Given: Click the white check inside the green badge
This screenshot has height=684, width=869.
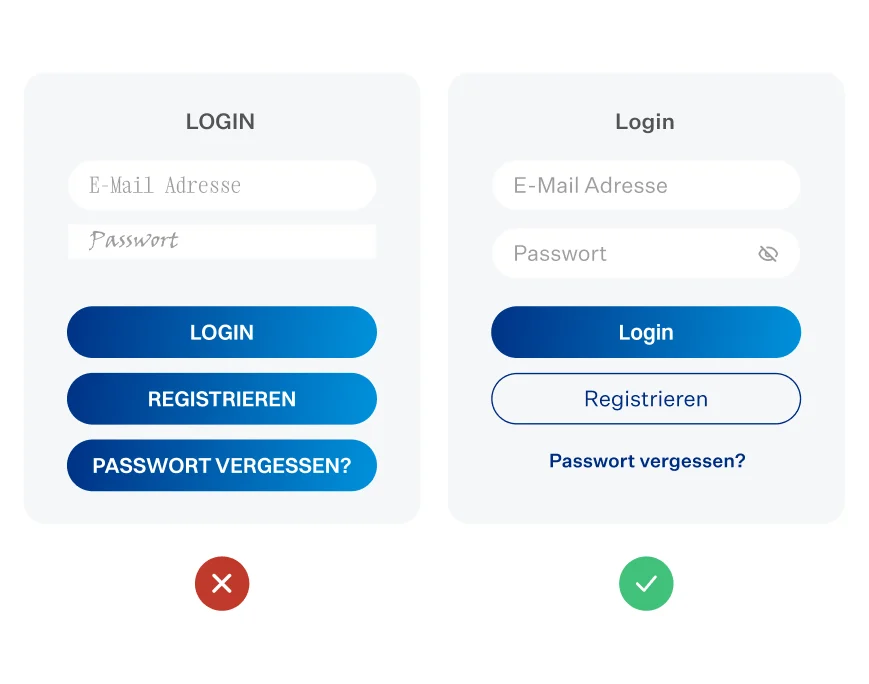Looking at the screenshot, I should click(646, 583).
